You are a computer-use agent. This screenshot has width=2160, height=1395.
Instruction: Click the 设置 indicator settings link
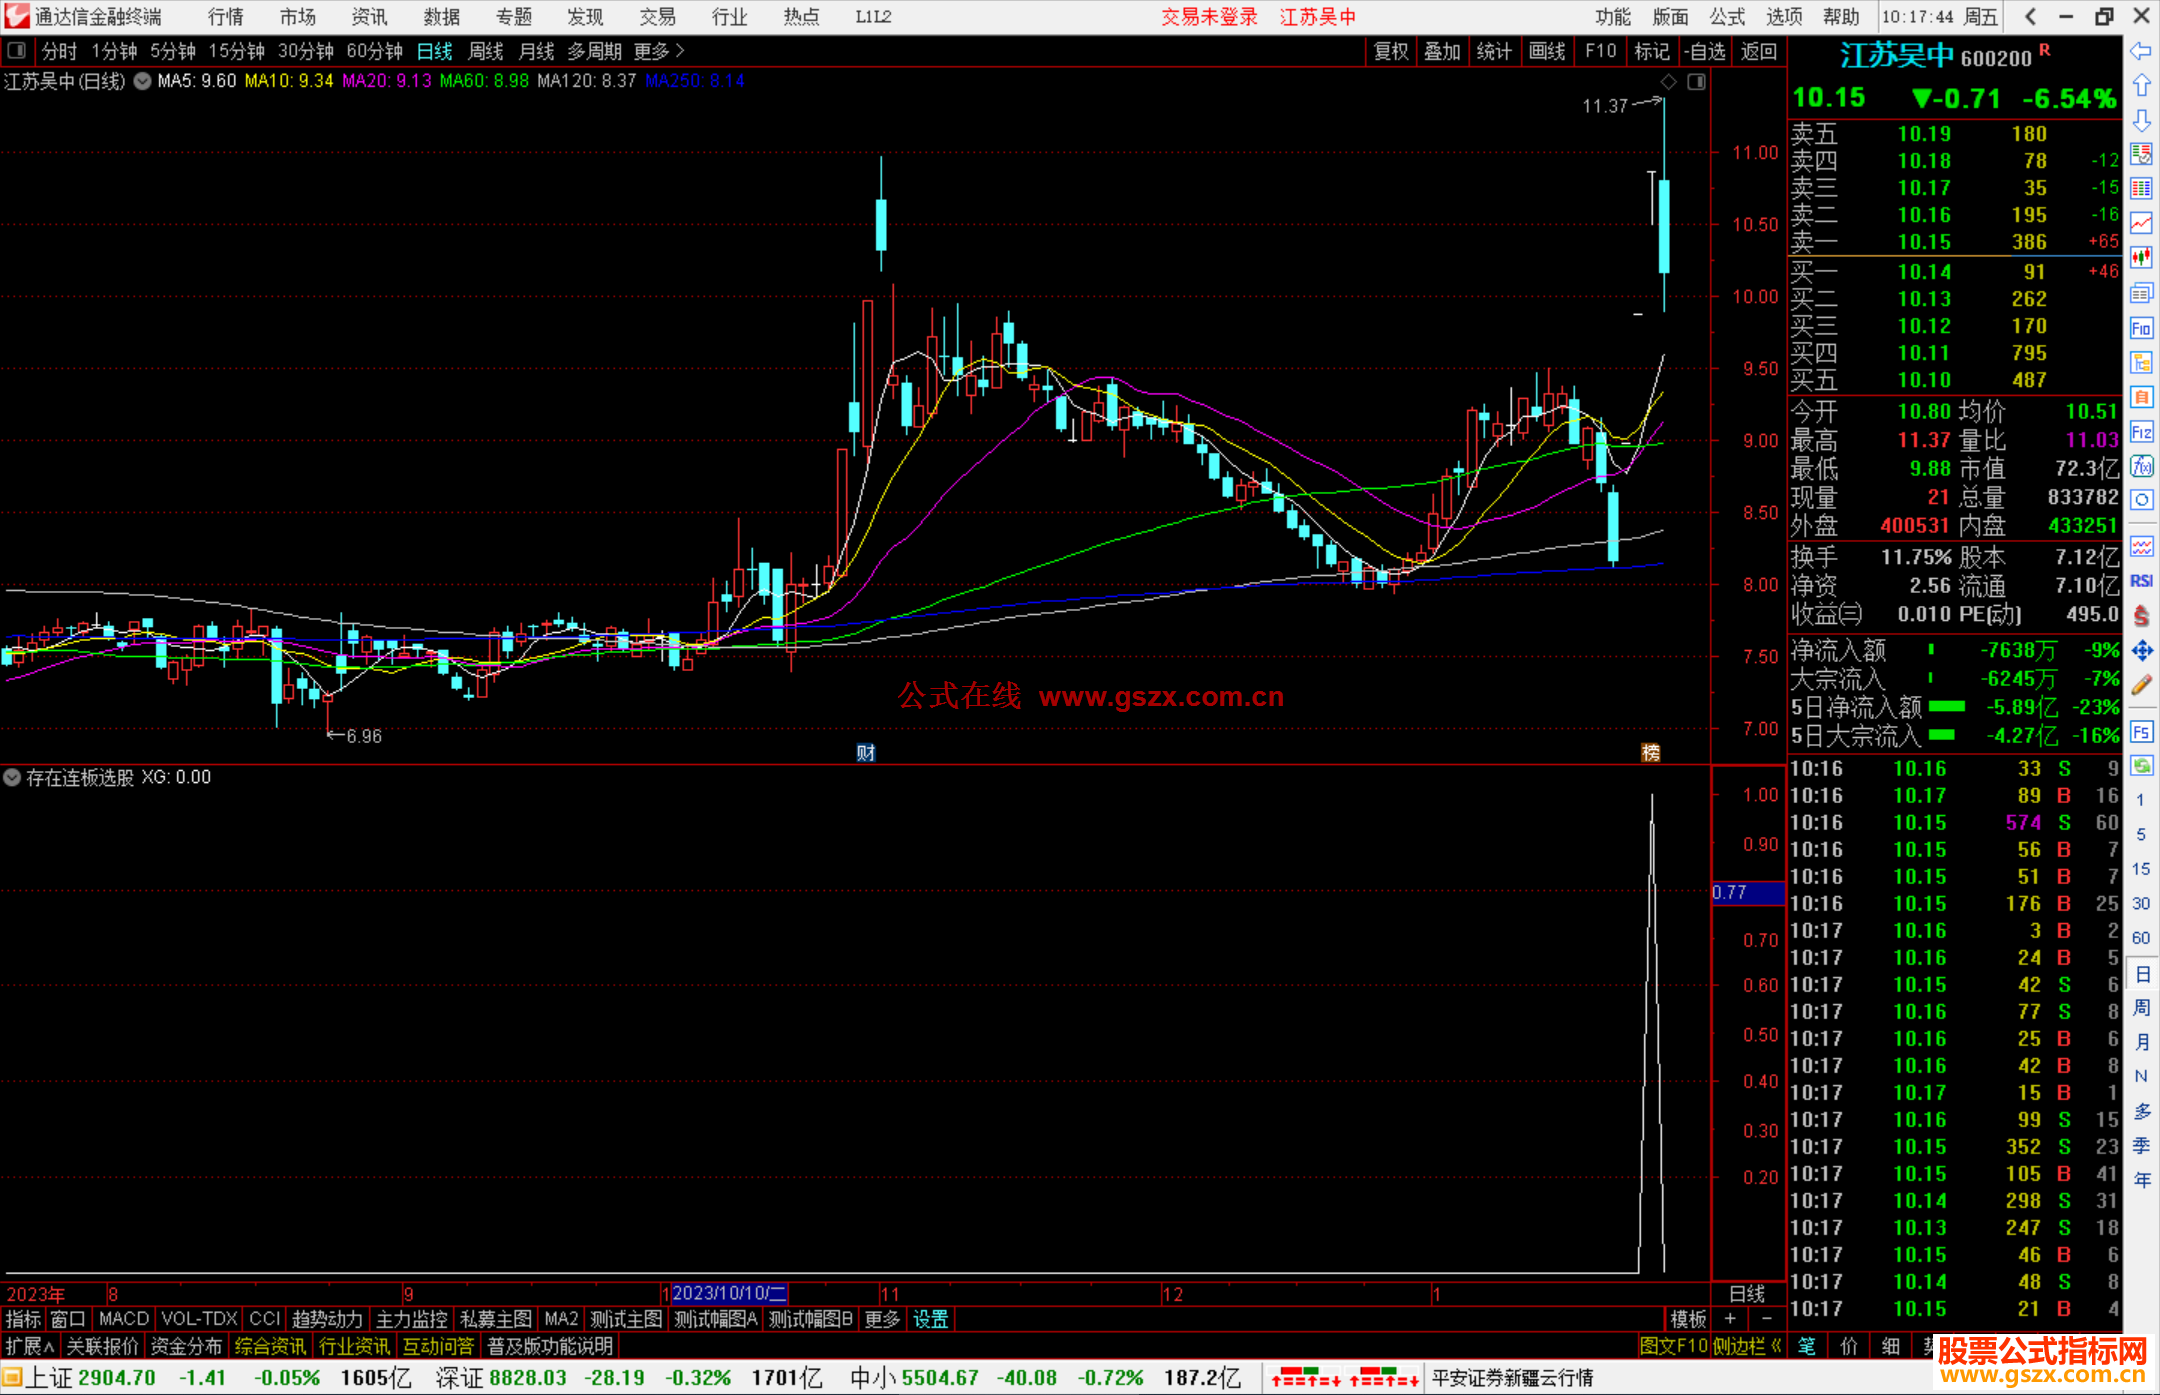click(x=930, y=1319)
